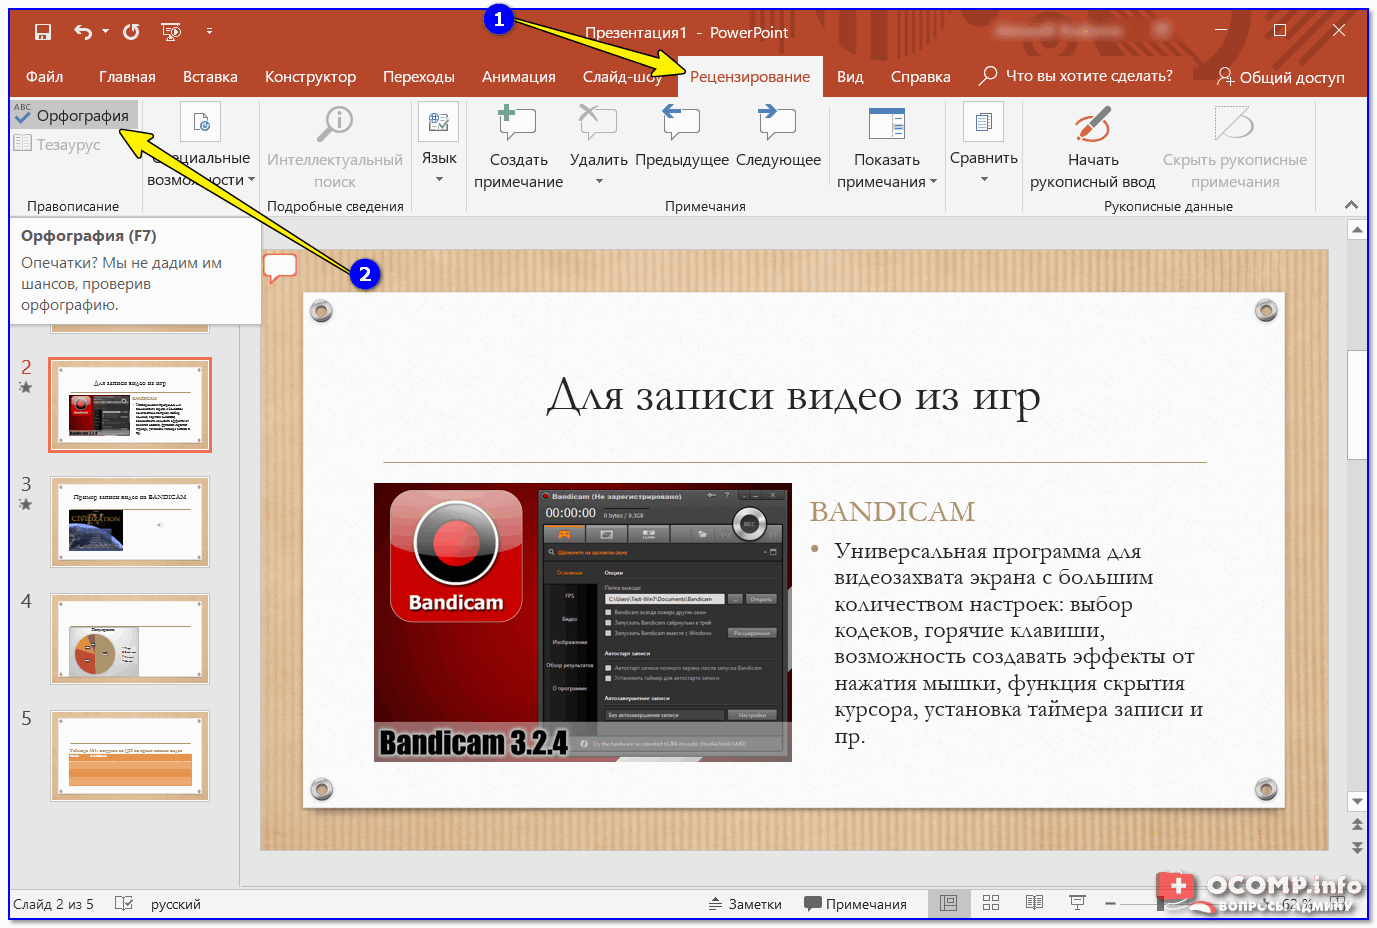This screenshot has height=928, width=1377.
Task: Run the Орфография spell check
Action: (72, 115)
